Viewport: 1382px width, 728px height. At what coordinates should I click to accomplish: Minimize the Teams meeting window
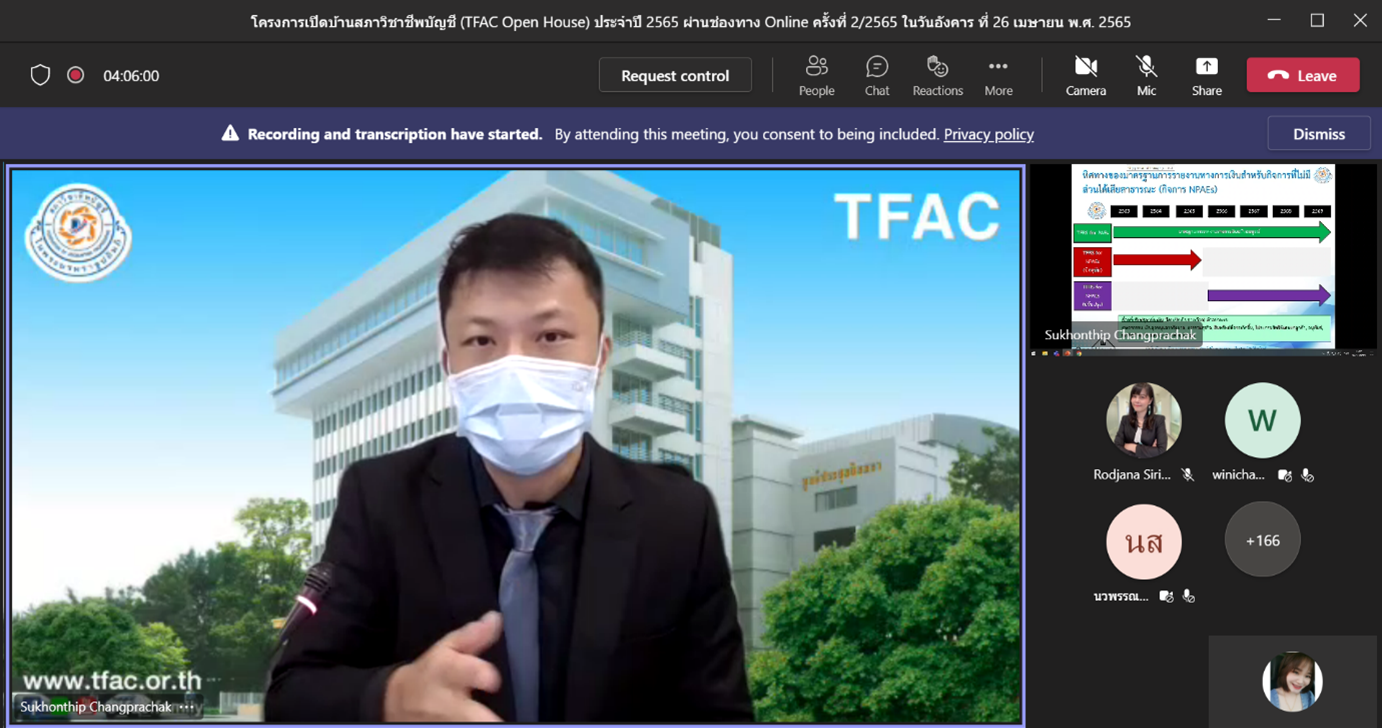[x=1274, y=20]
